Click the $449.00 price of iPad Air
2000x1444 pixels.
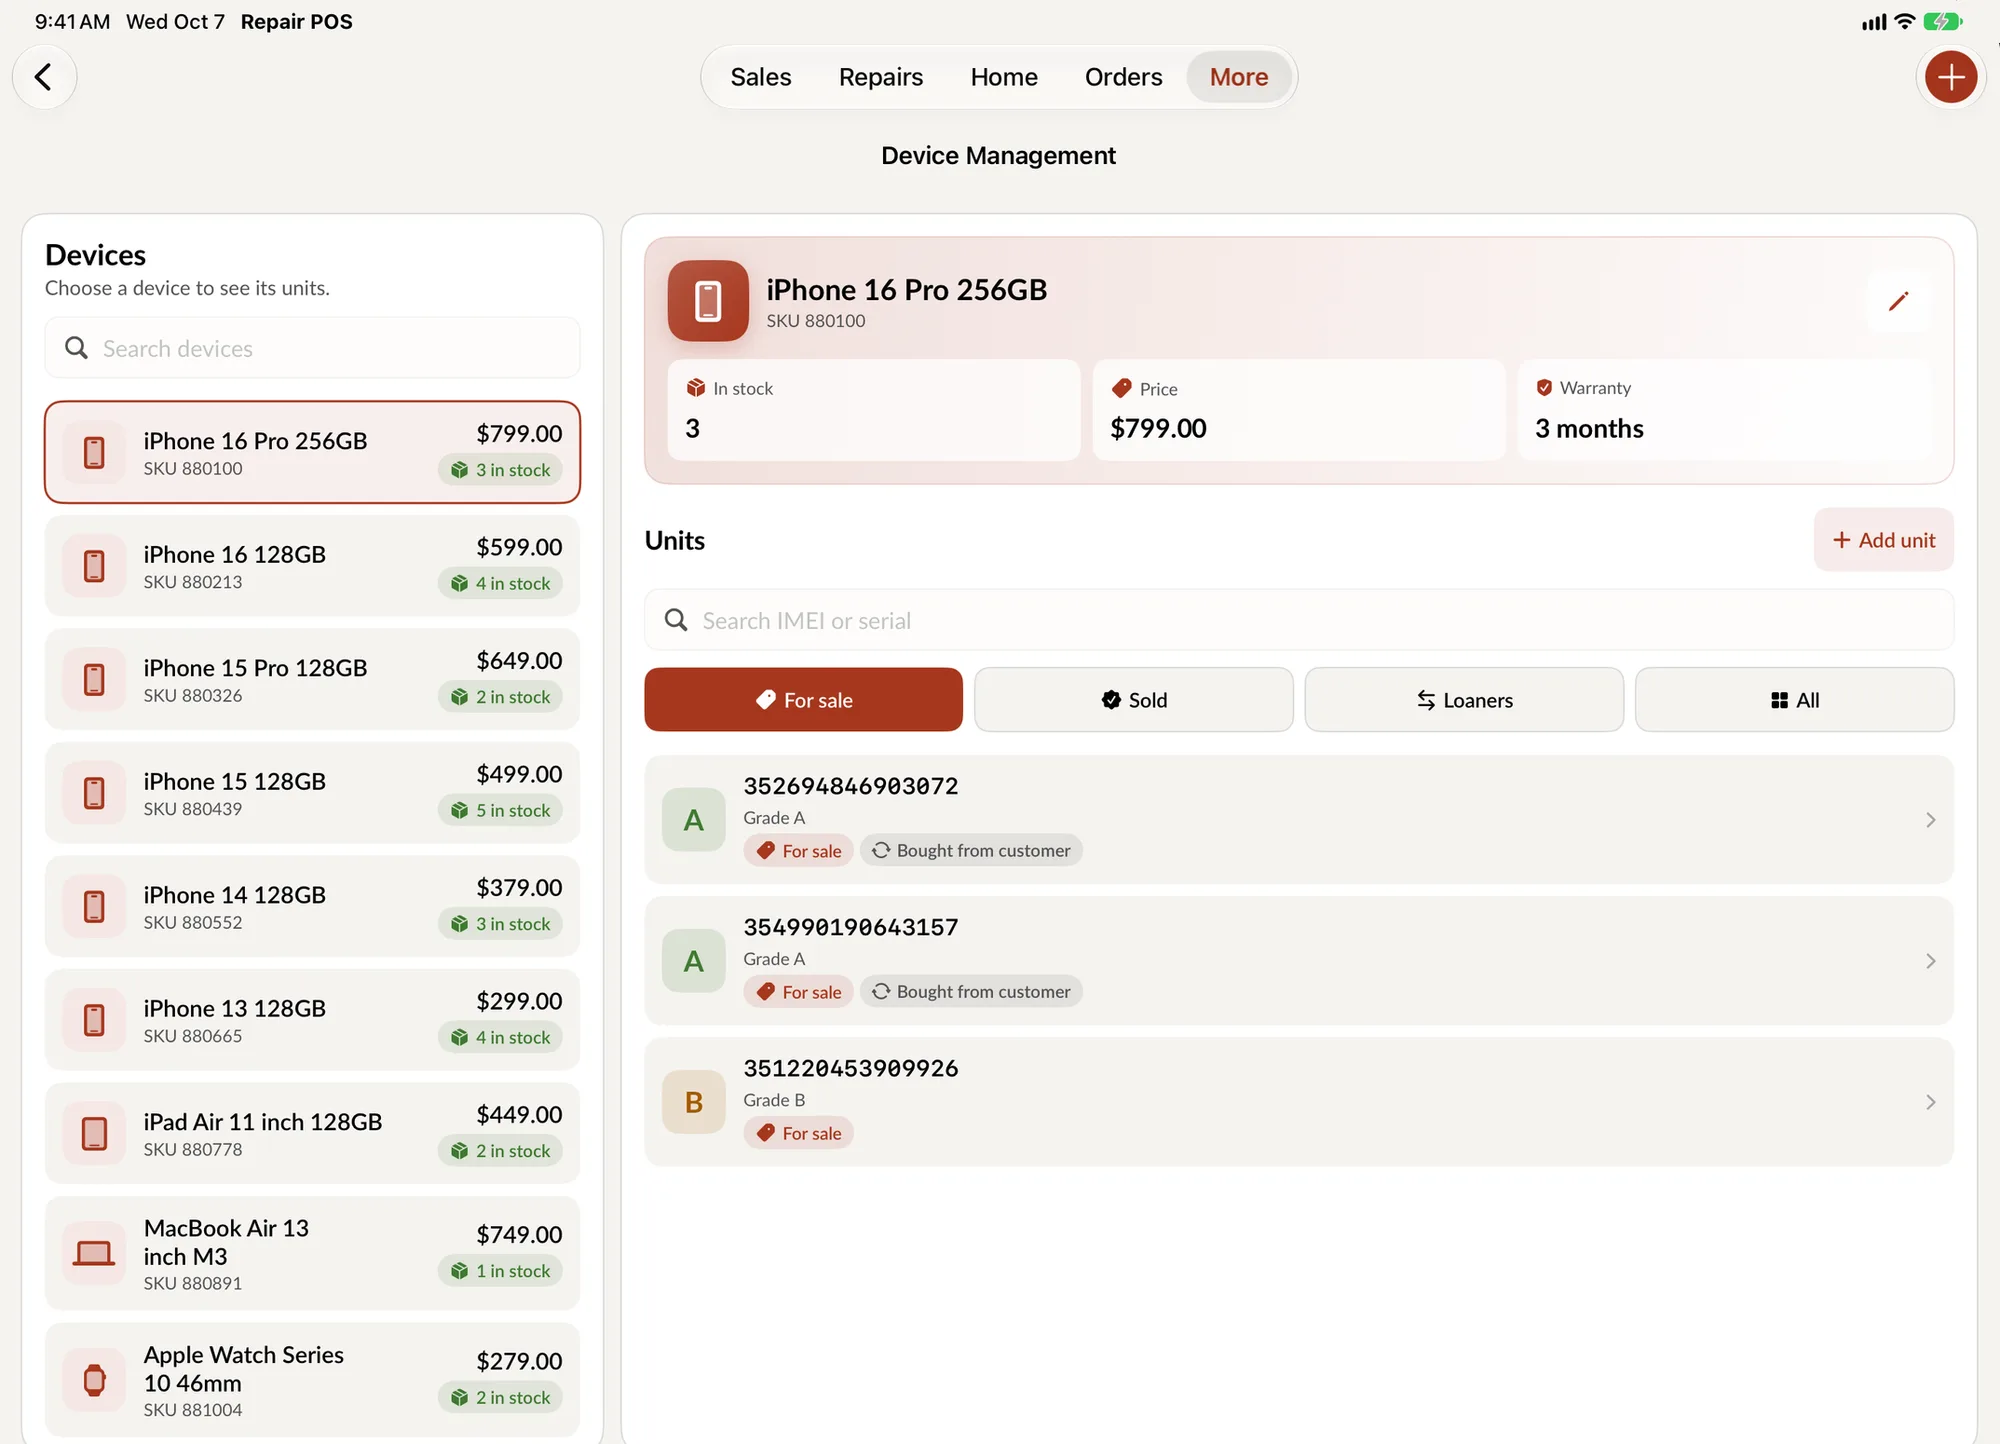point(519,1114)
